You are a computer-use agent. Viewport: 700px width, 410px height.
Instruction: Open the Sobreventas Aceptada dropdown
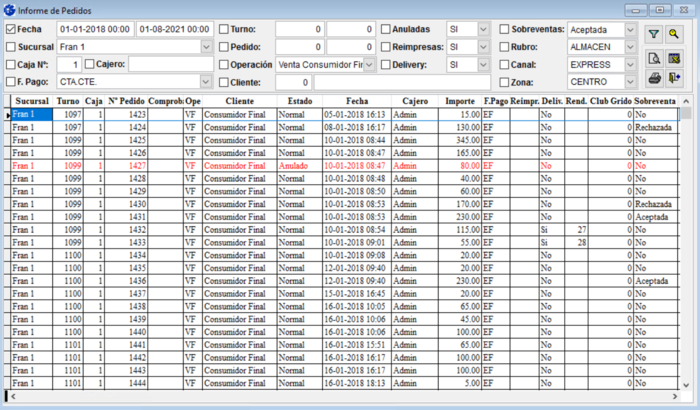pos(630,29)
